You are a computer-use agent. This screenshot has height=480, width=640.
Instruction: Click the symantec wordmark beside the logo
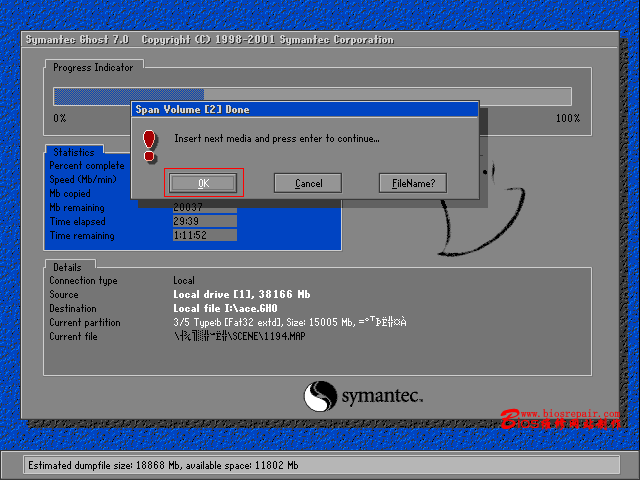point(382,396)
